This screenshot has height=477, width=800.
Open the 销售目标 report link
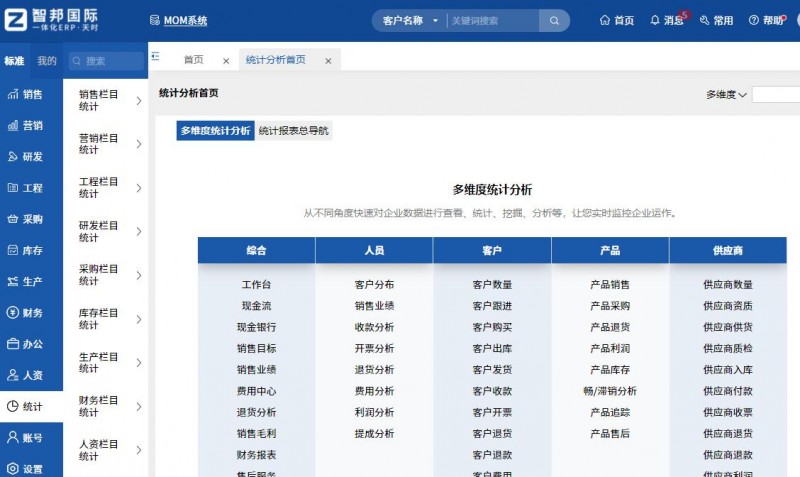[x=256, y=348]
